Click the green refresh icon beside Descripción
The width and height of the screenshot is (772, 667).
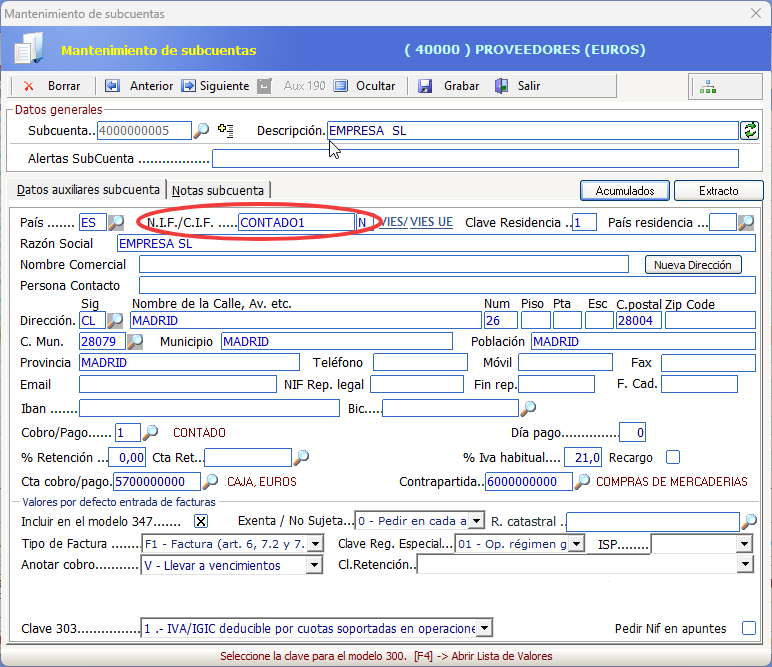[749, 130]
